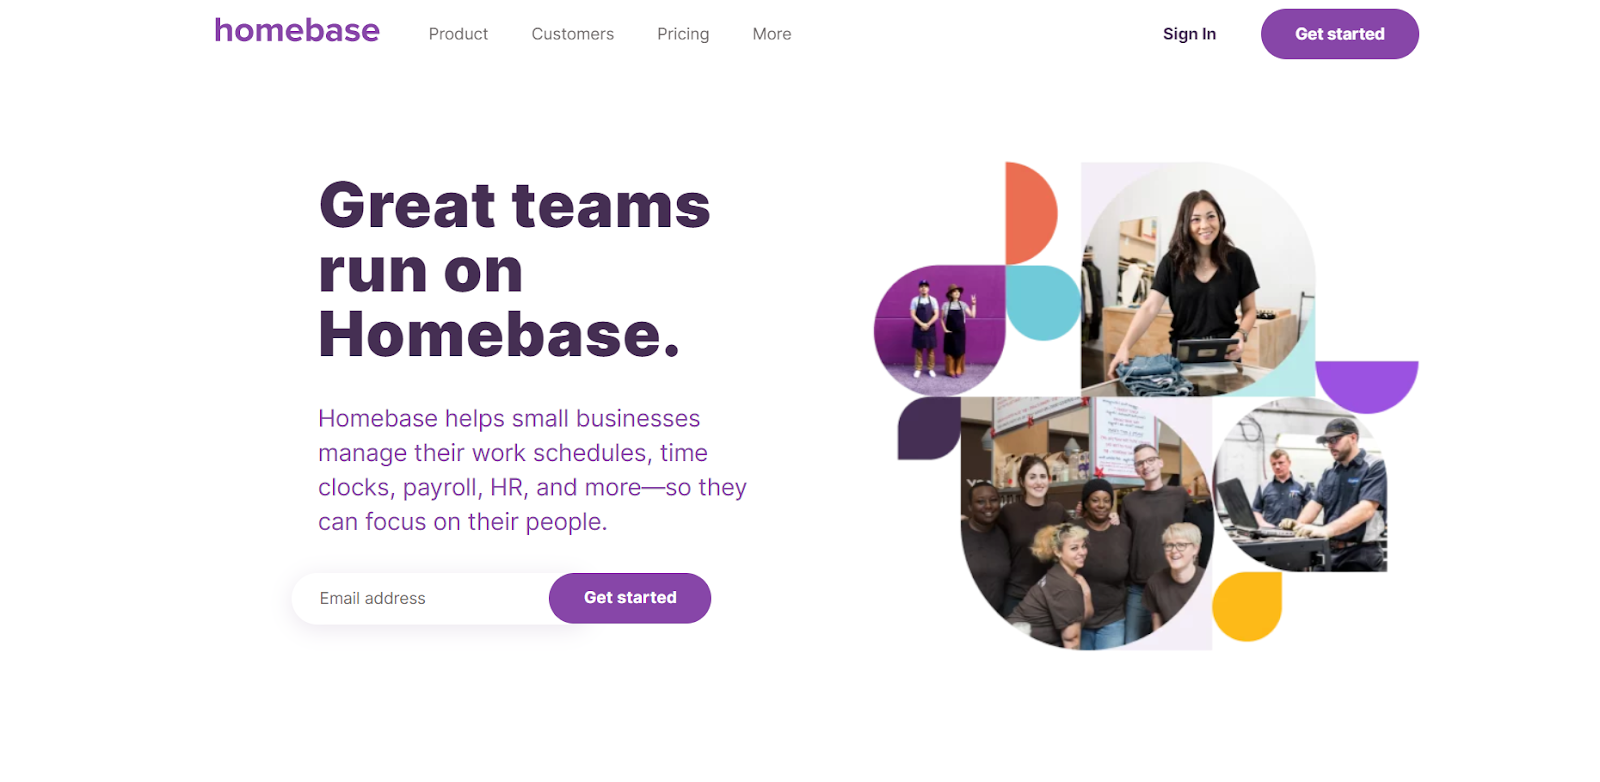Click Get started beside email field
This screenshot has width=1600, height=782.
pyautogui.click(x=630, y=598)
